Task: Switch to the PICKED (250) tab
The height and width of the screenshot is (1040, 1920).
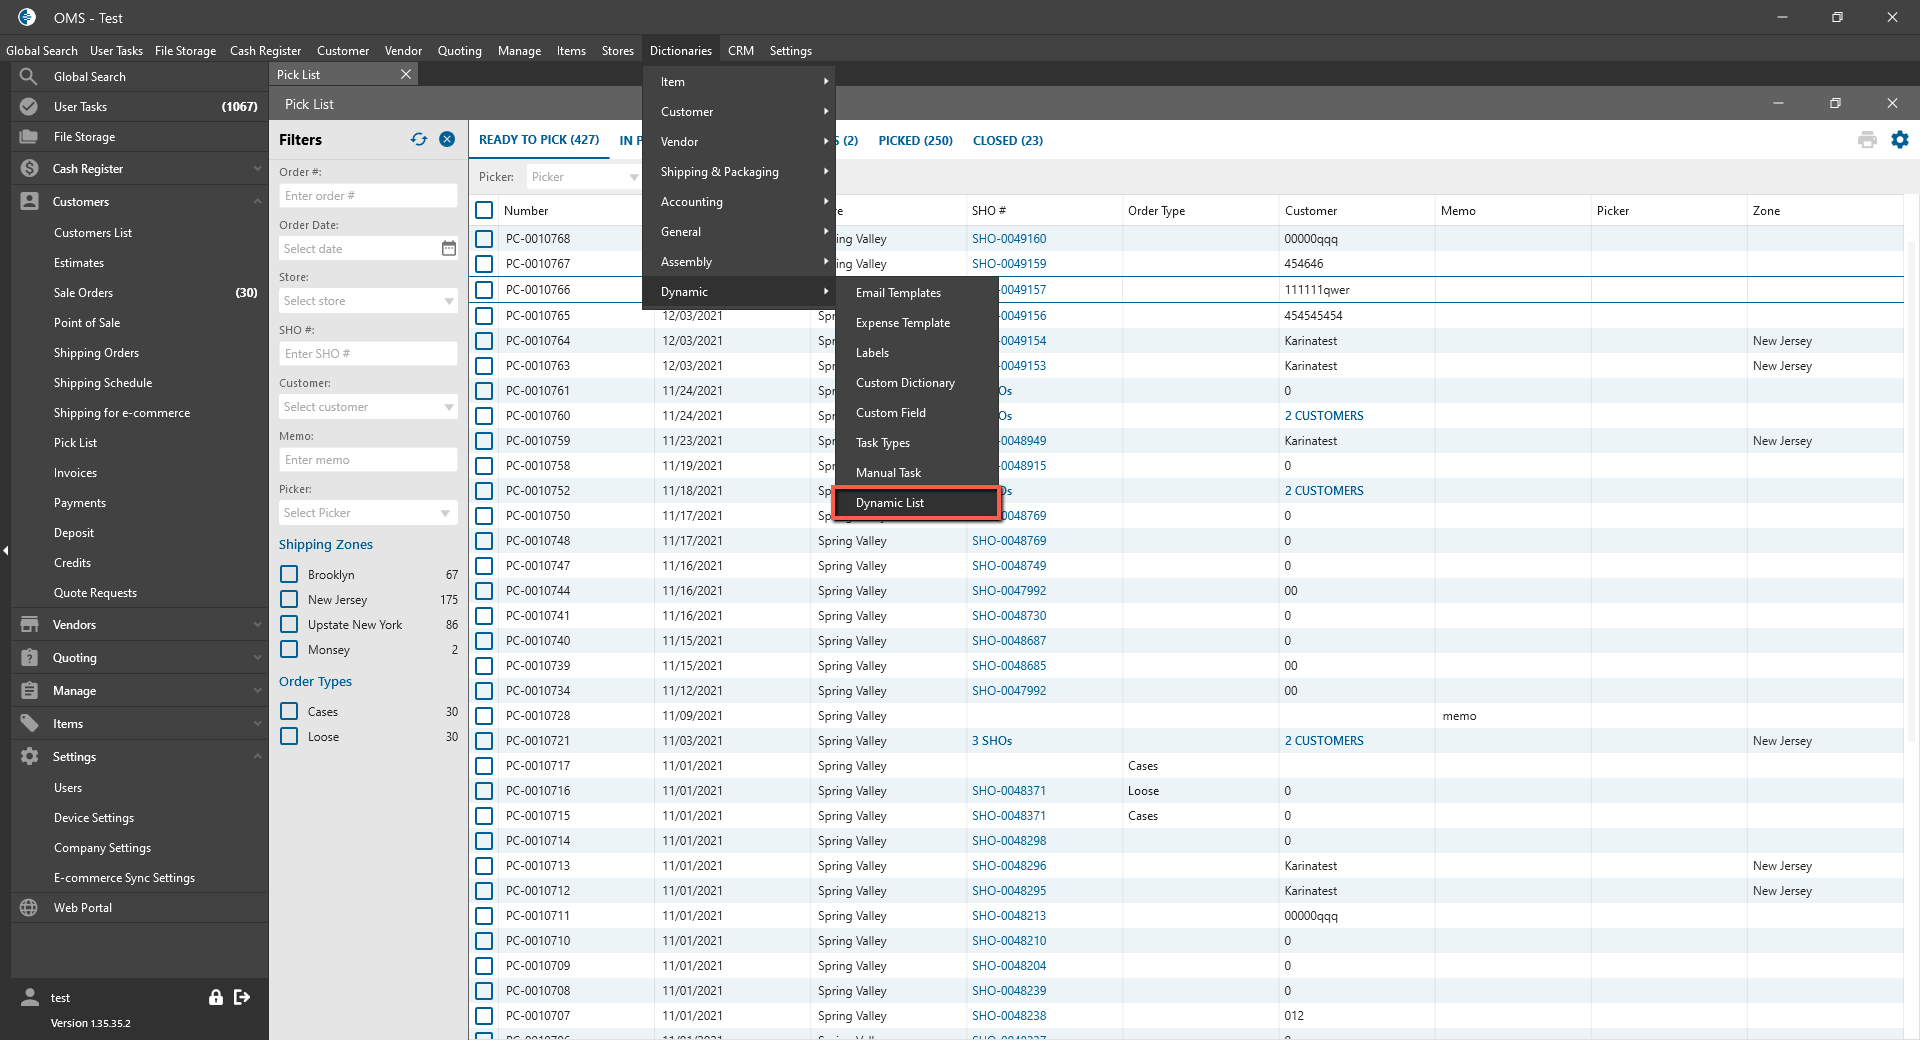Action: (x=915, y=141)
